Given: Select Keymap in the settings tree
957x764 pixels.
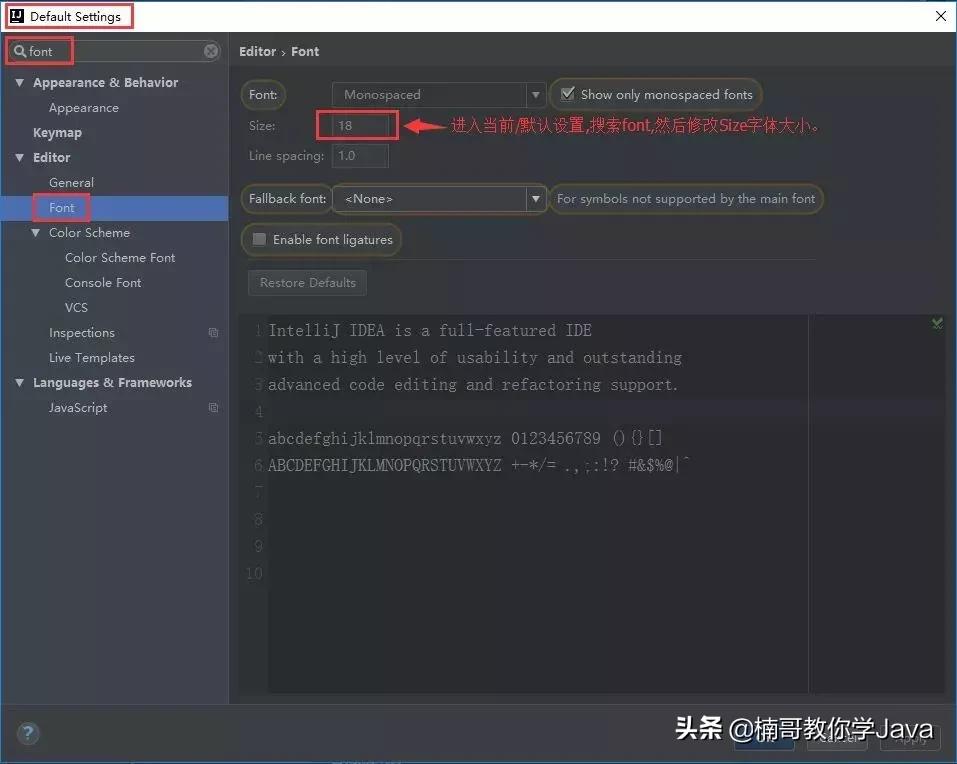Looking at the screenshot, I should (x=57, y=132).
